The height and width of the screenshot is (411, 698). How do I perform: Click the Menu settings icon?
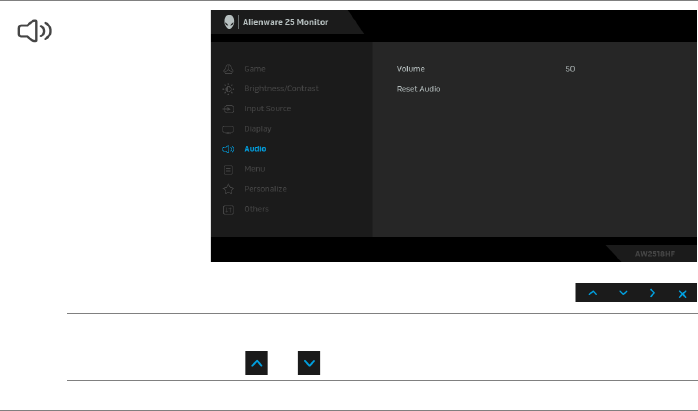pos(228,170)
